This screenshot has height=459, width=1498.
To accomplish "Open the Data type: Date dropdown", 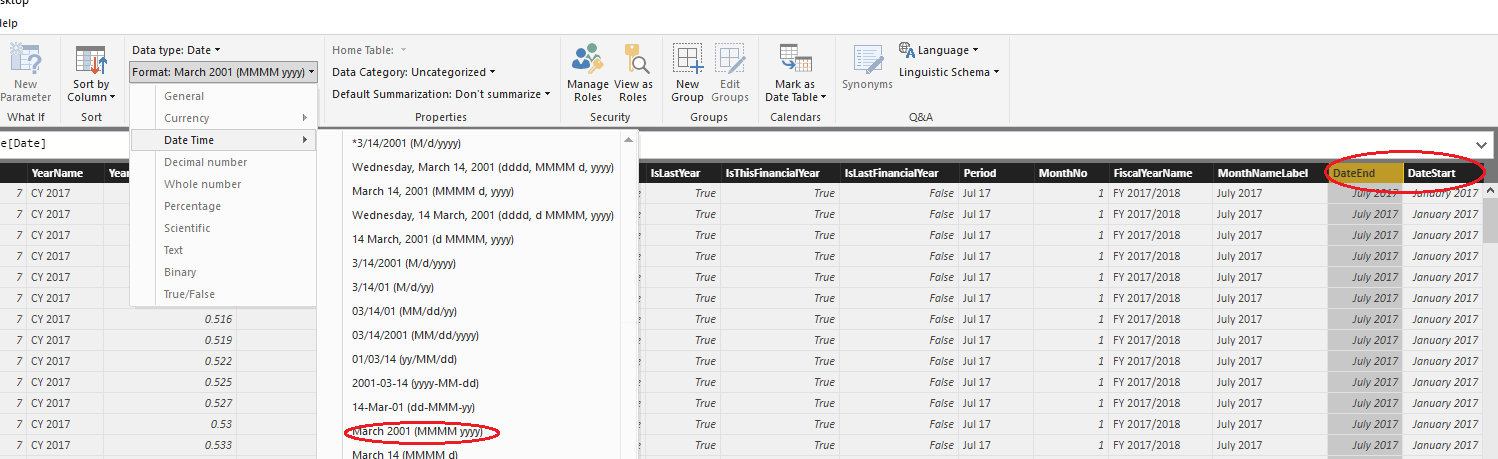I will click(176, 50).
